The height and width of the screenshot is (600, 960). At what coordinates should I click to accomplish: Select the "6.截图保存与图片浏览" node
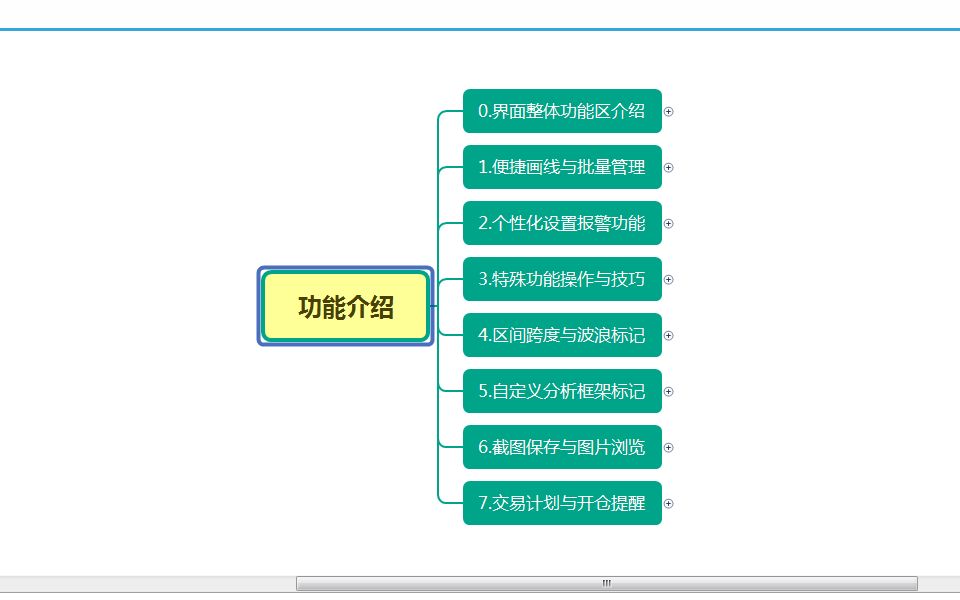pyautogui.click(x=563, y=449)
